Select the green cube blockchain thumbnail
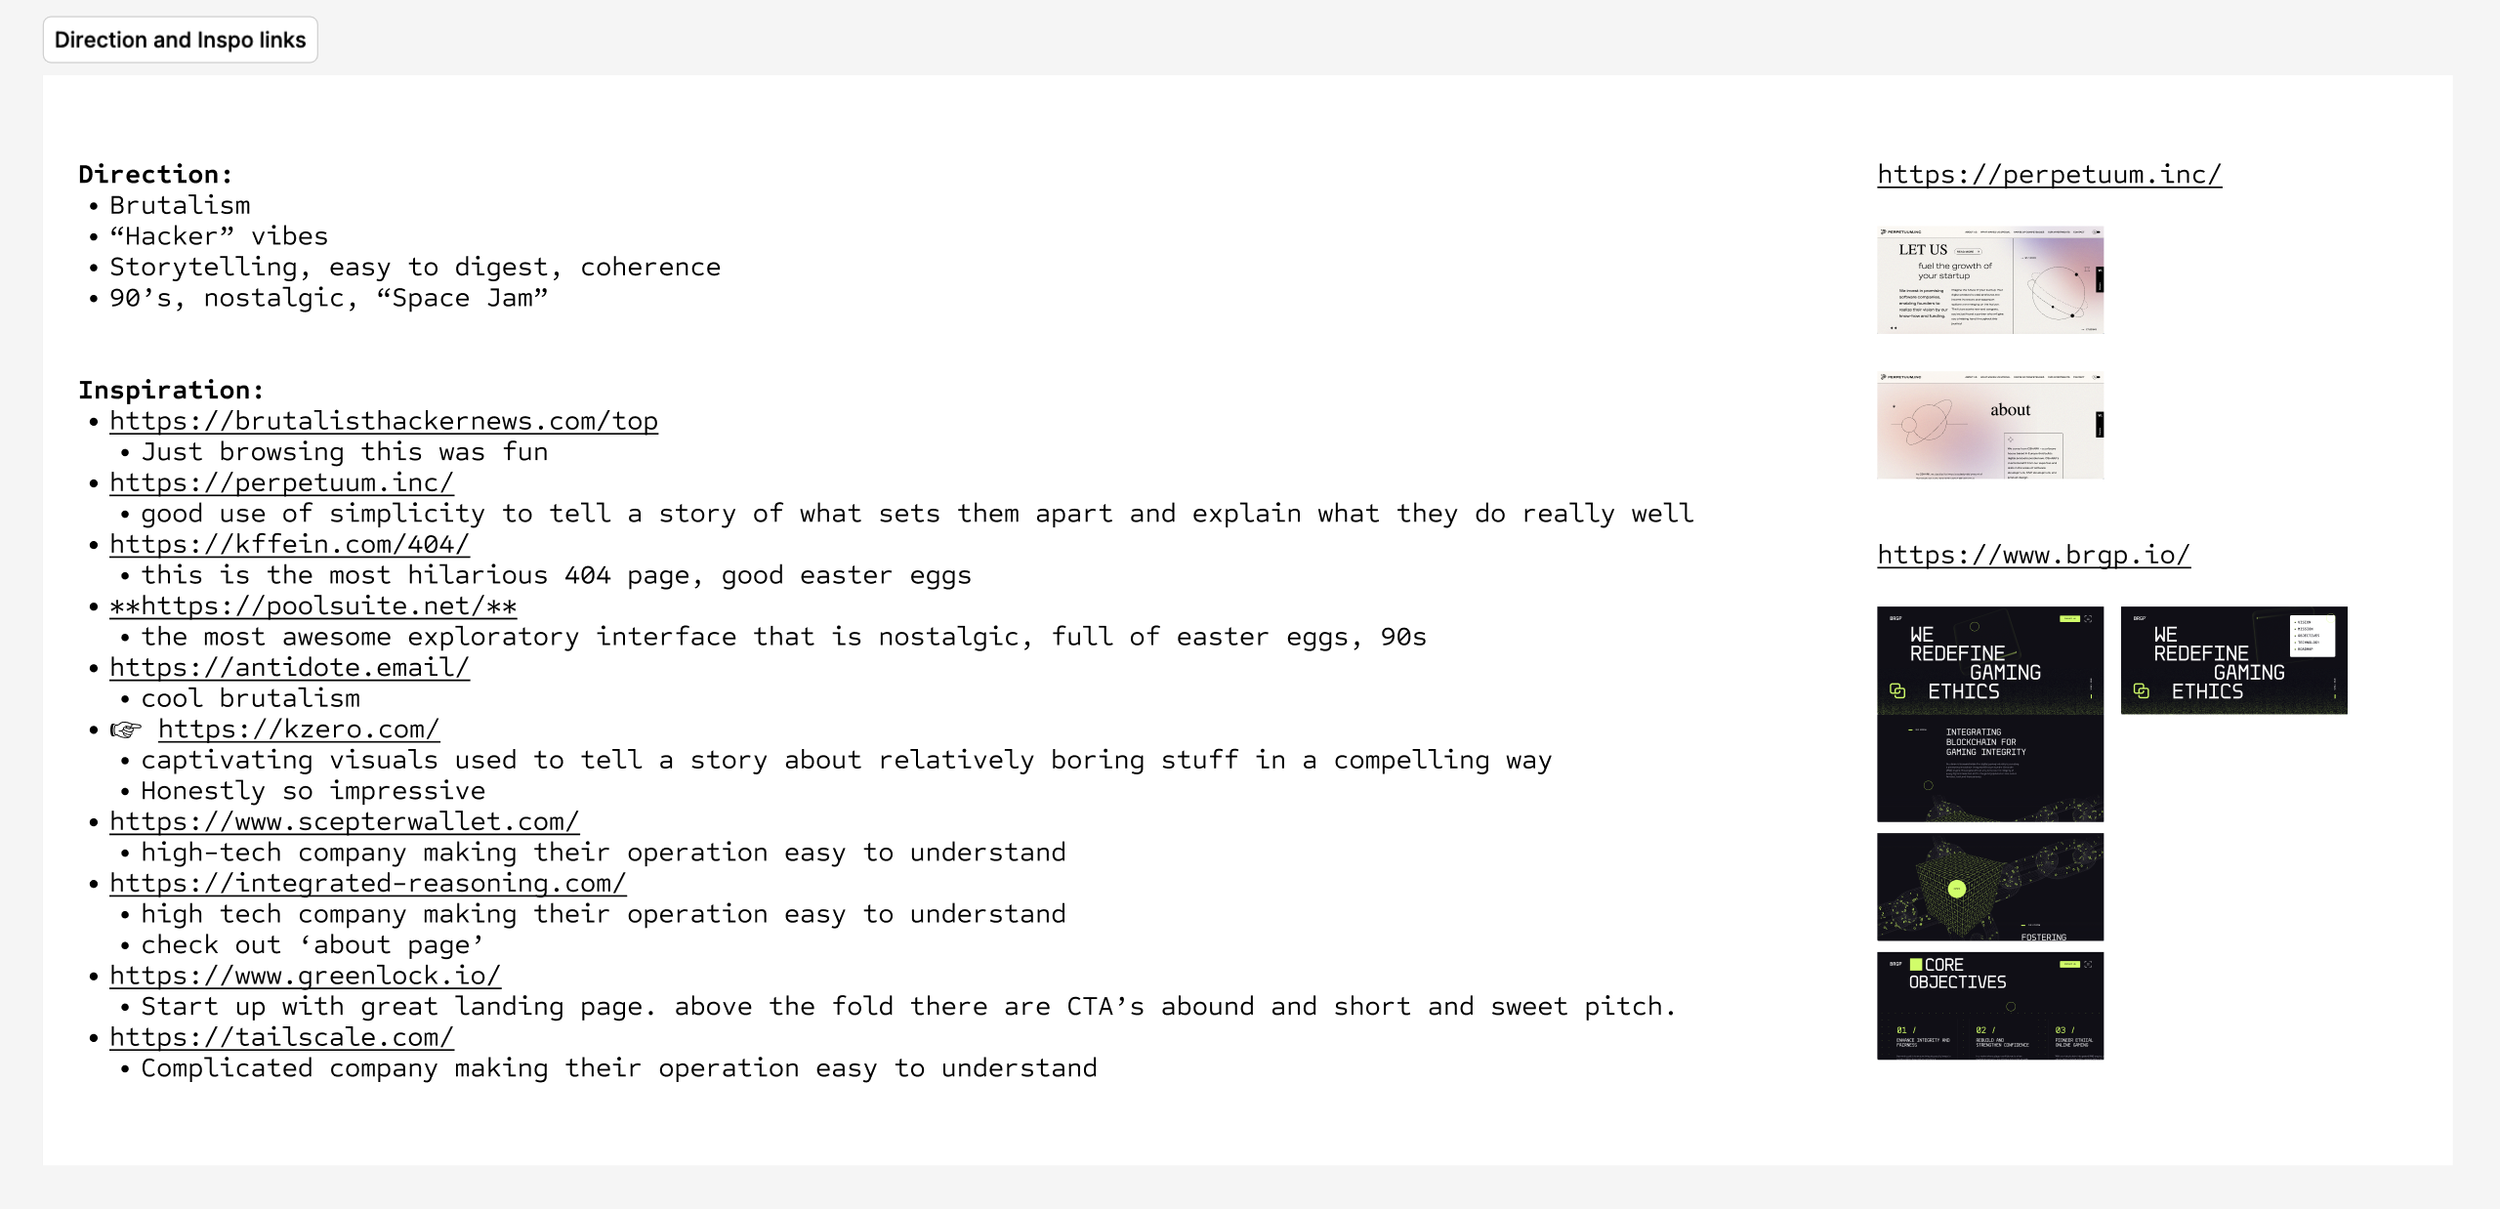This screenshot has height=1209, width=2500. click(x=1990, y=887)
